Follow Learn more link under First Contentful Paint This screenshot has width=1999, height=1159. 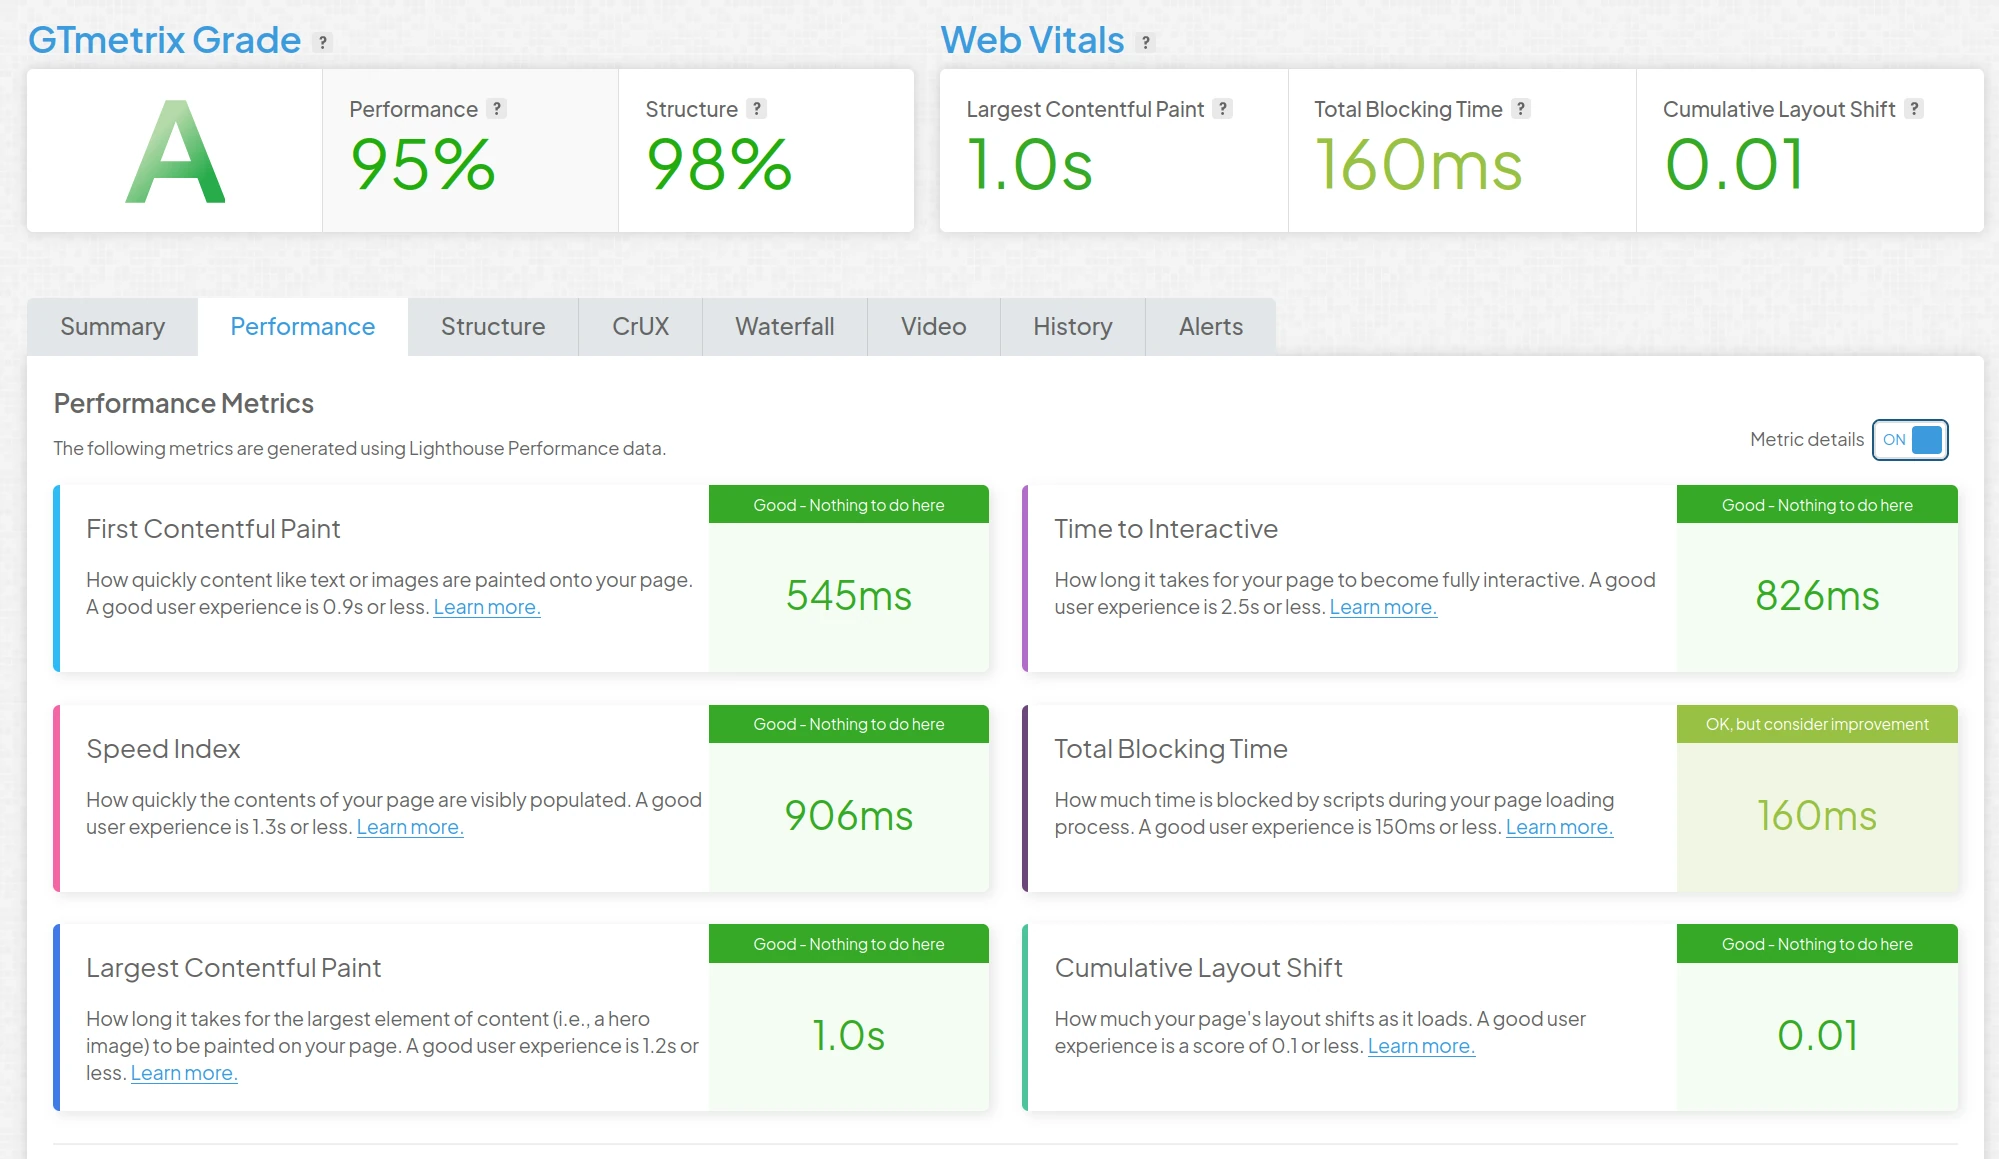[x=487, y=607]
